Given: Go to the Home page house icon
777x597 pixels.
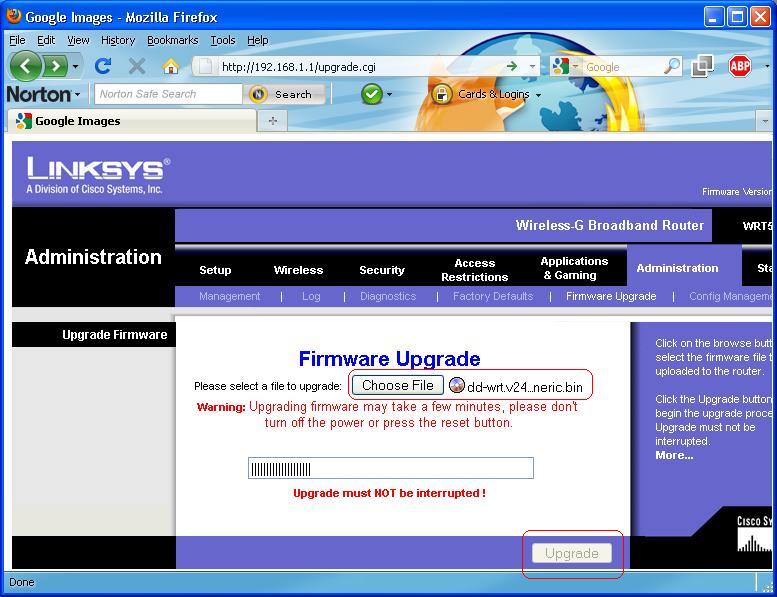Looking at the screenshot, I should tap(171, 66).
